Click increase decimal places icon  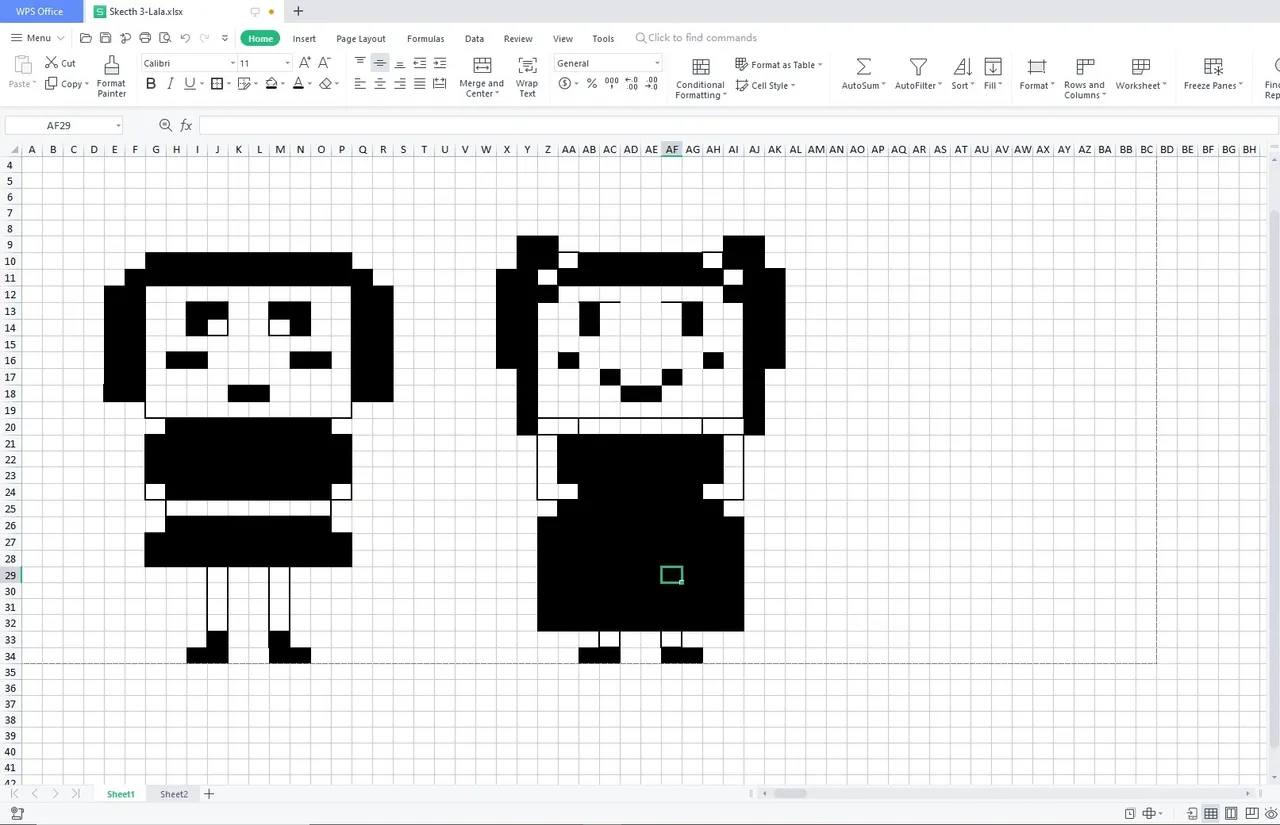click(x=631, y=84)
